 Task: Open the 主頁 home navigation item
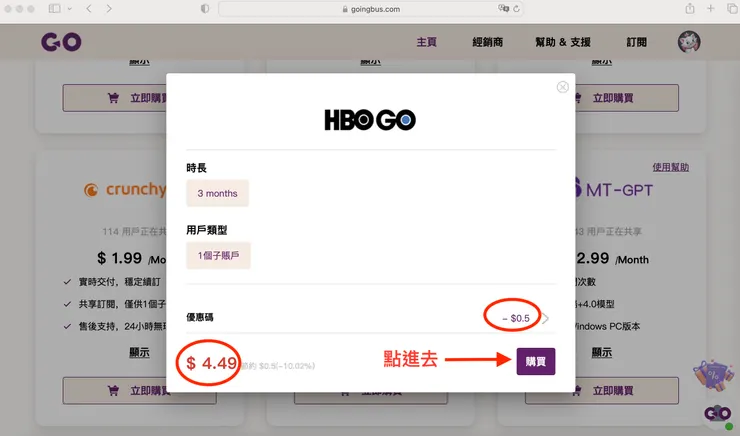coord(426,42)
